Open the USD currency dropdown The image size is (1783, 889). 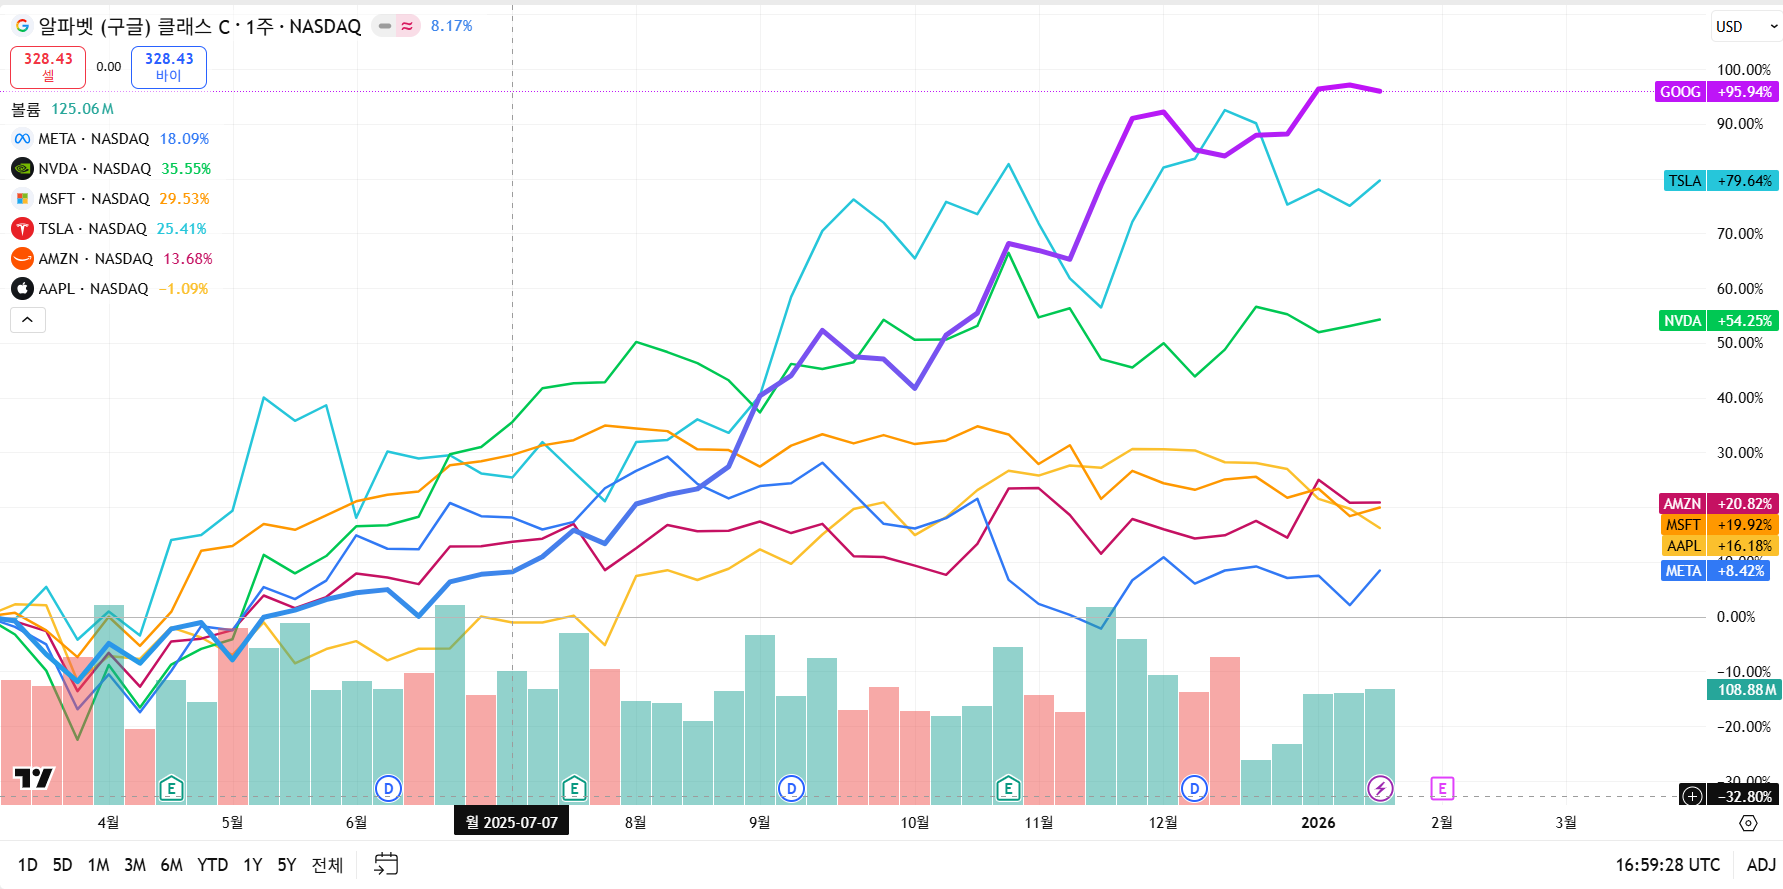[1746, 27]
